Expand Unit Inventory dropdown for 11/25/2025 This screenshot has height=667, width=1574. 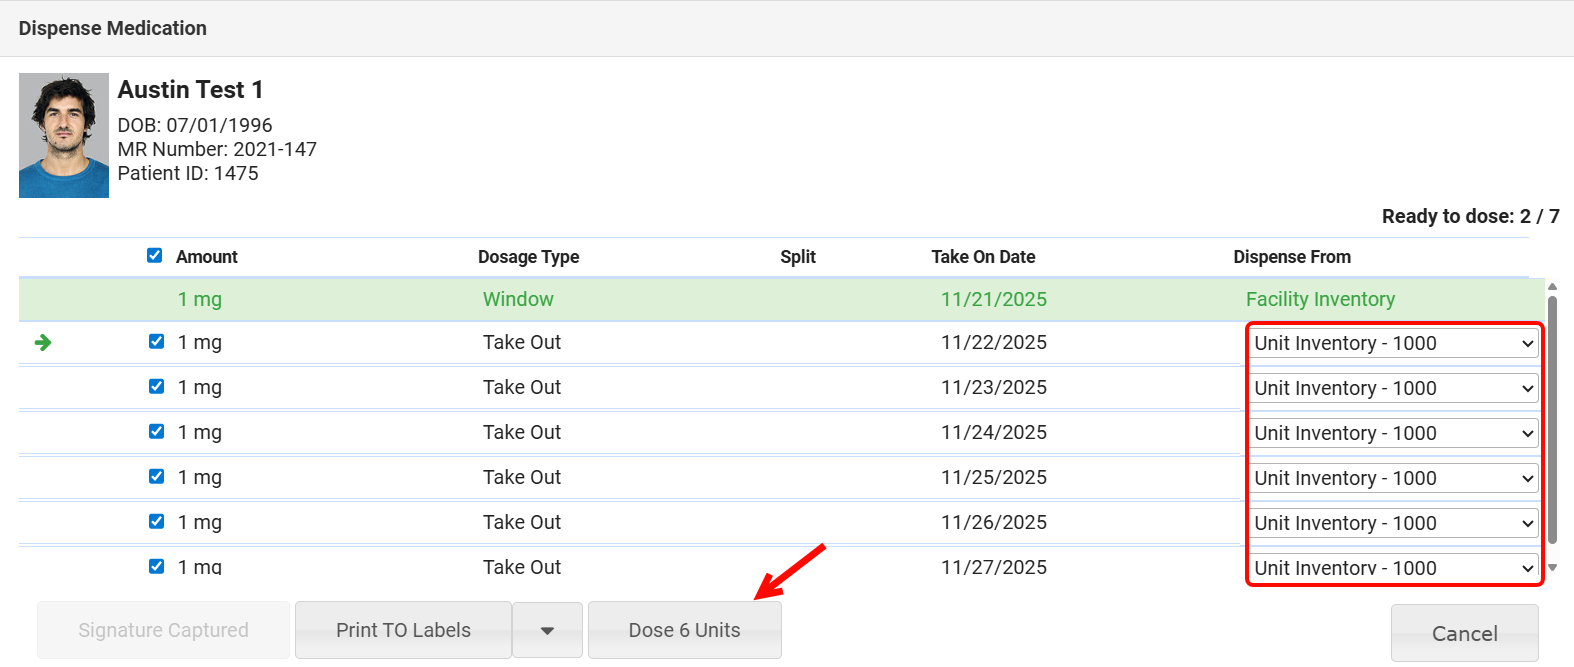pyautogui.click(x=1393, y=478)
